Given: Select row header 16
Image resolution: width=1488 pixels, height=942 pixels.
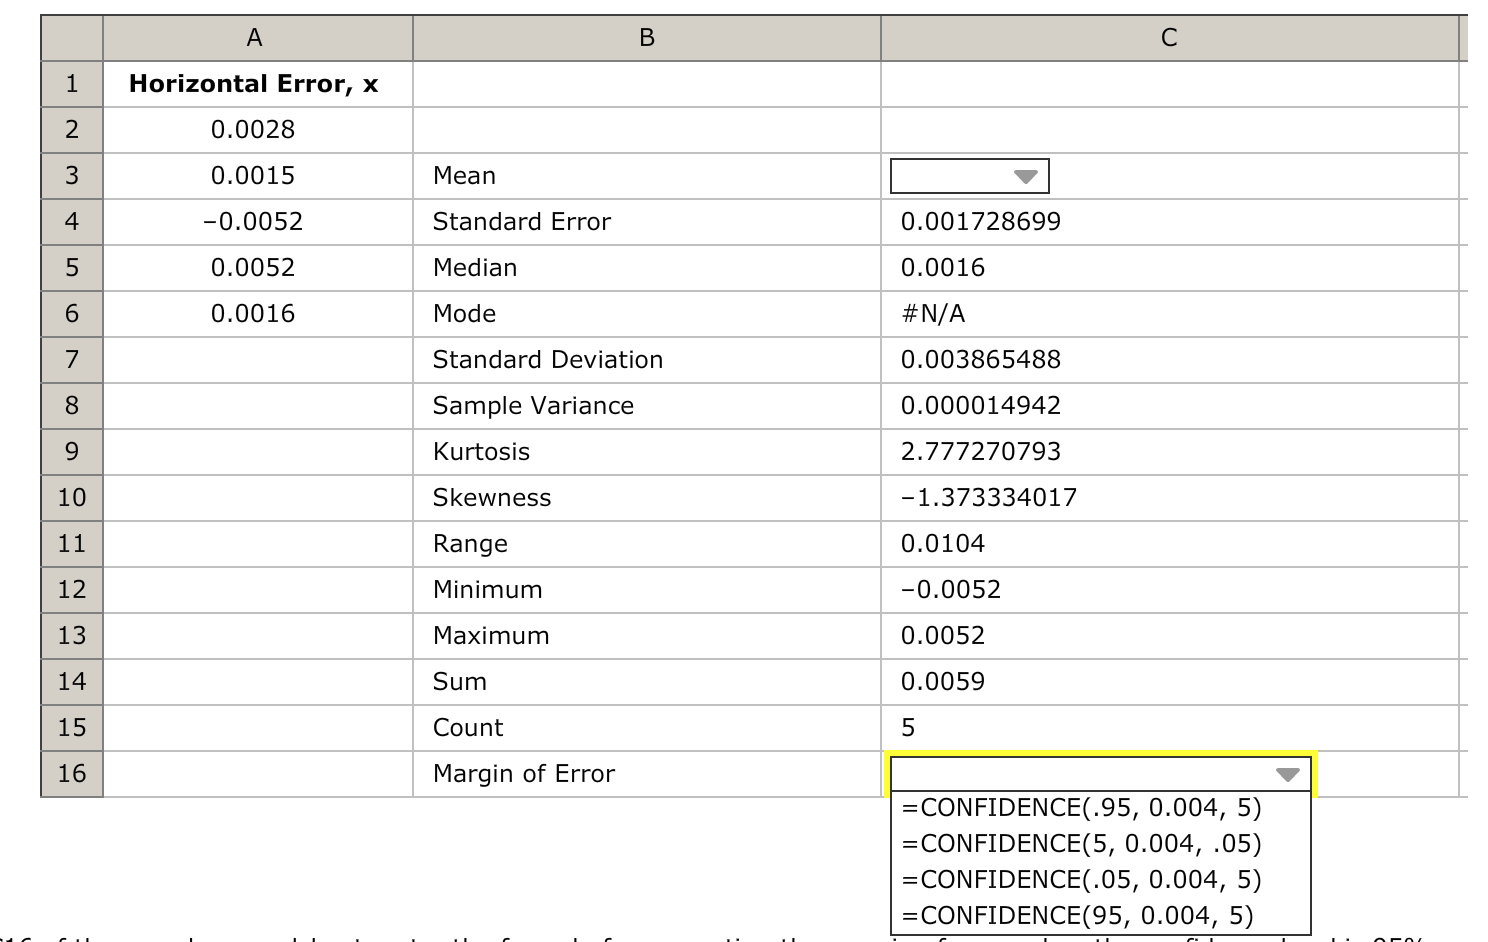Looking at the screenshot, I should coord(71,773).
